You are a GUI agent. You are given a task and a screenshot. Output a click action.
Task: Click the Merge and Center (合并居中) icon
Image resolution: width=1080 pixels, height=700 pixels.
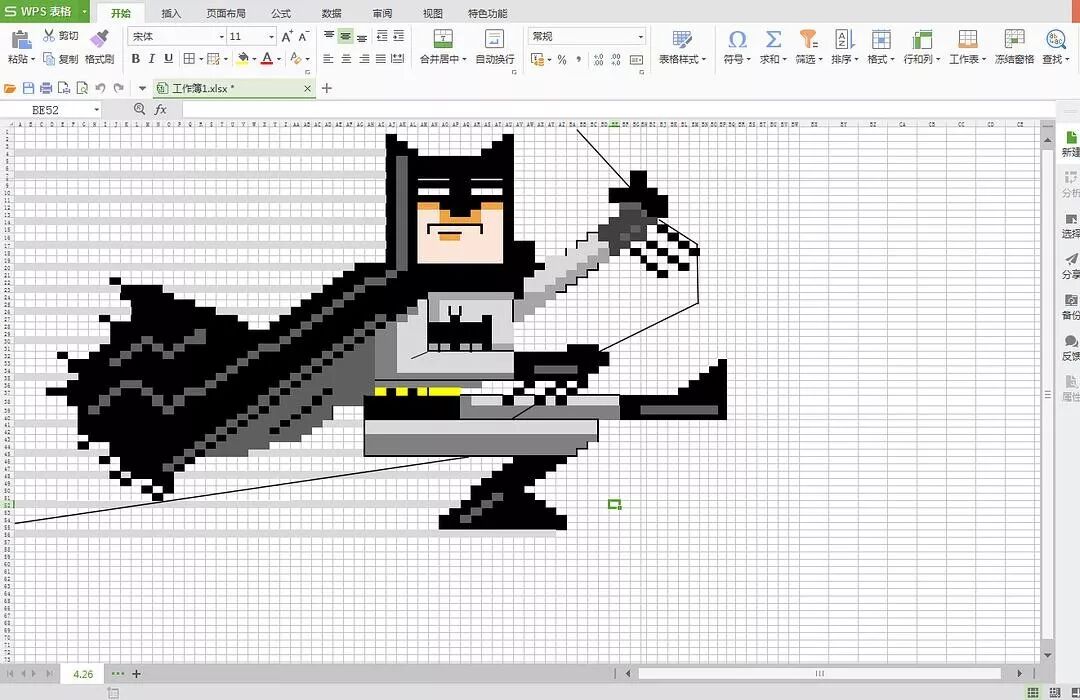(443, 39)
